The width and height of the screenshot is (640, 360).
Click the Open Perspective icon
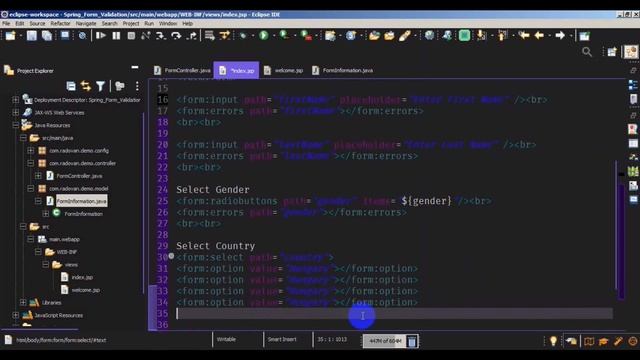611,52
